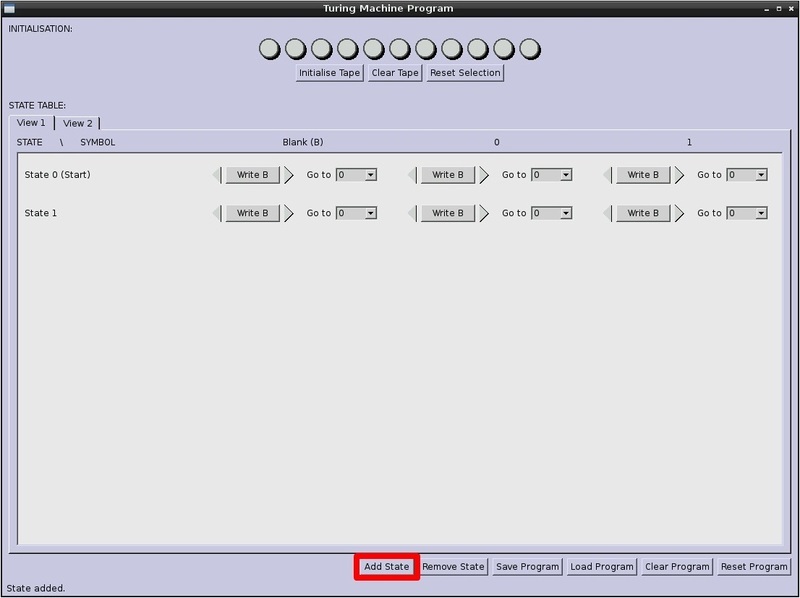Click the Save Program button
Viewport: 800px width, 598px height.
[x=527, y=567]
